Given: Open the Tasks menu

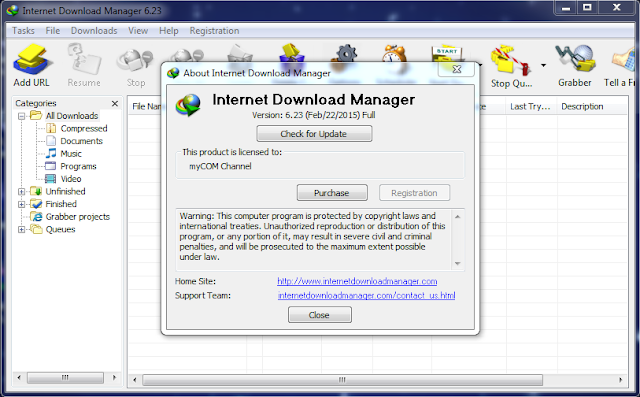Looking at the screenshot, I should tap(23, 31).
